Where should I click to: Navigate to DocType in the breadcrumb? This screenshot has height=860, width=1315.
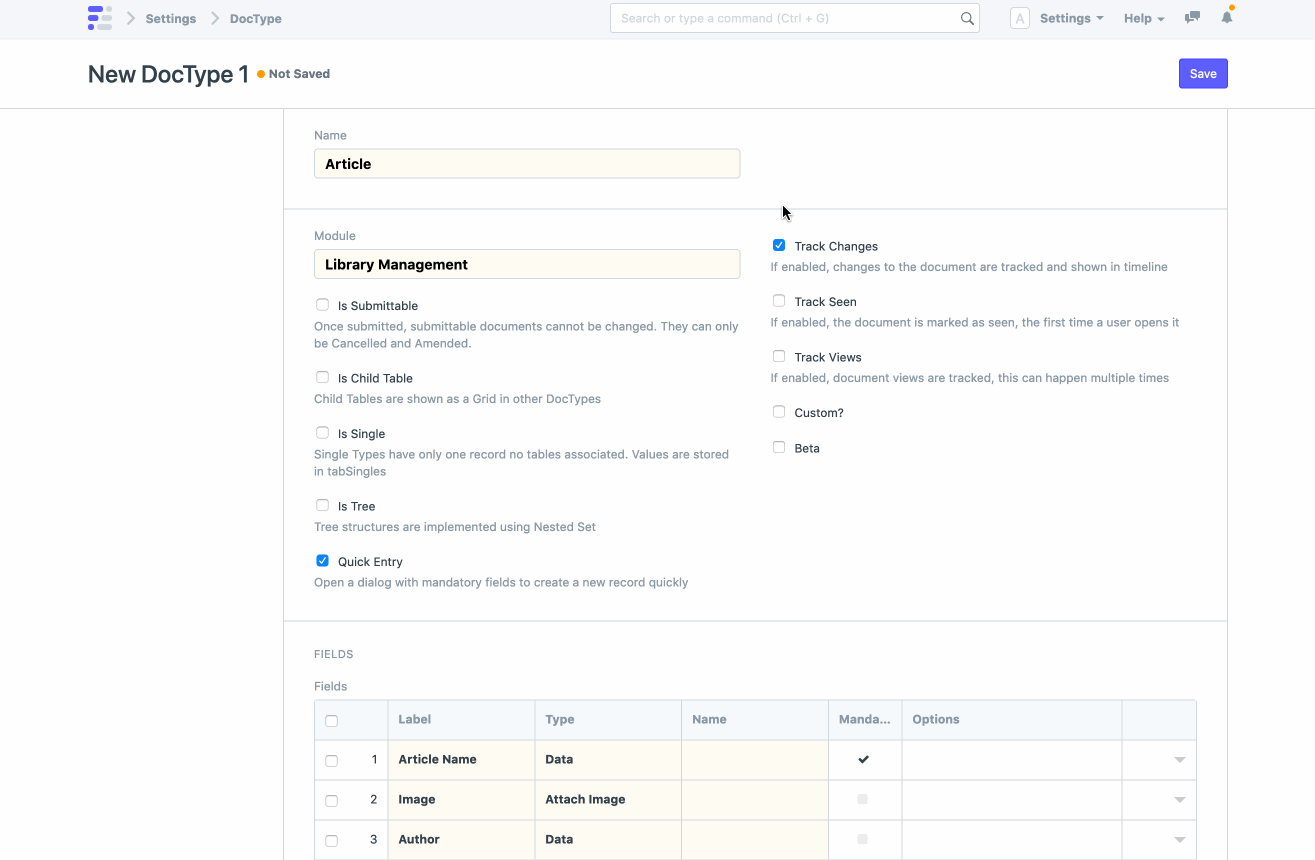(x=255, y=18)
